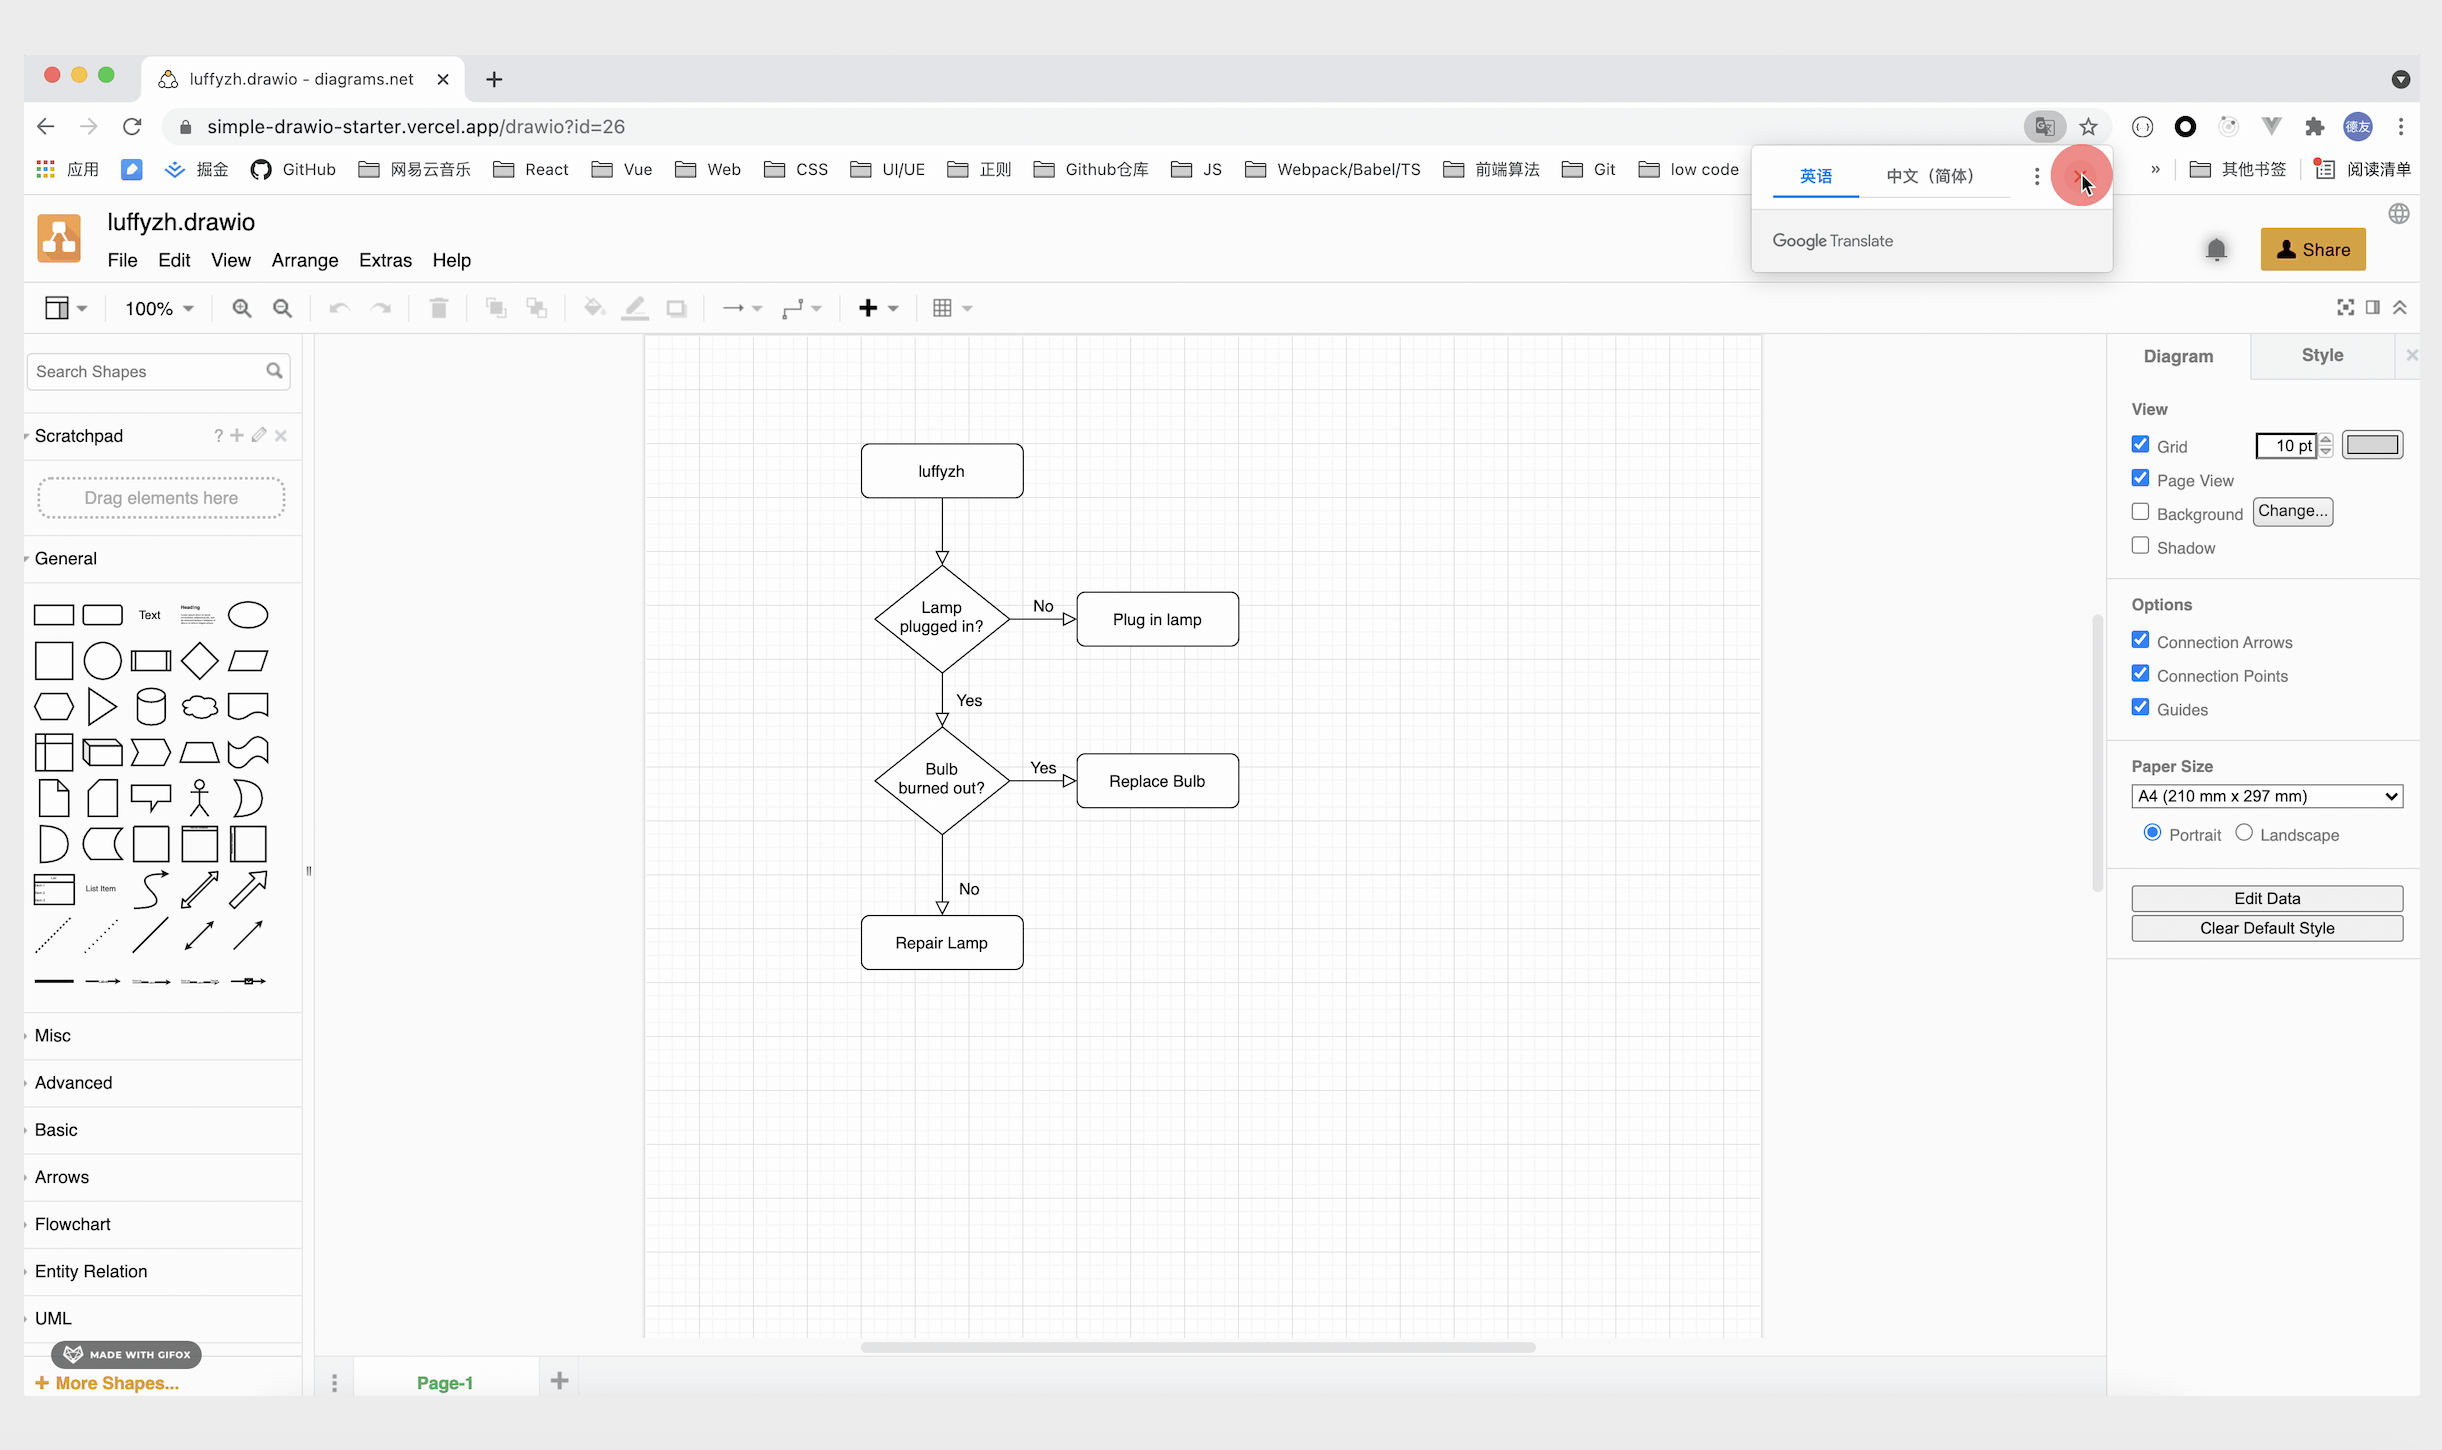Click the shadow toolbar icon
This screenshot has height=1450, width=2442.
pyautogui.click(x=677, y=308)
